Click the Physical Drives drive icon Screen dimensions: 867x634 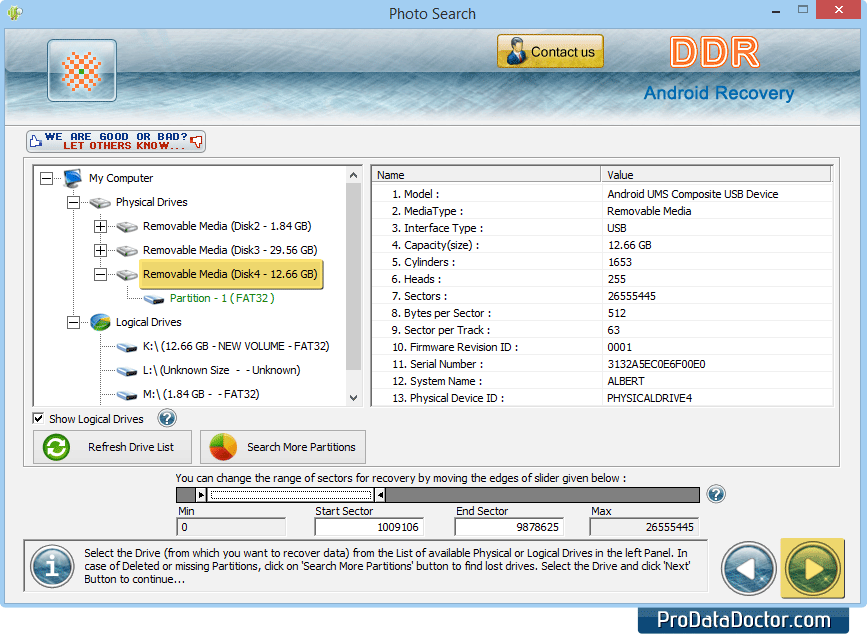(100, 203)
